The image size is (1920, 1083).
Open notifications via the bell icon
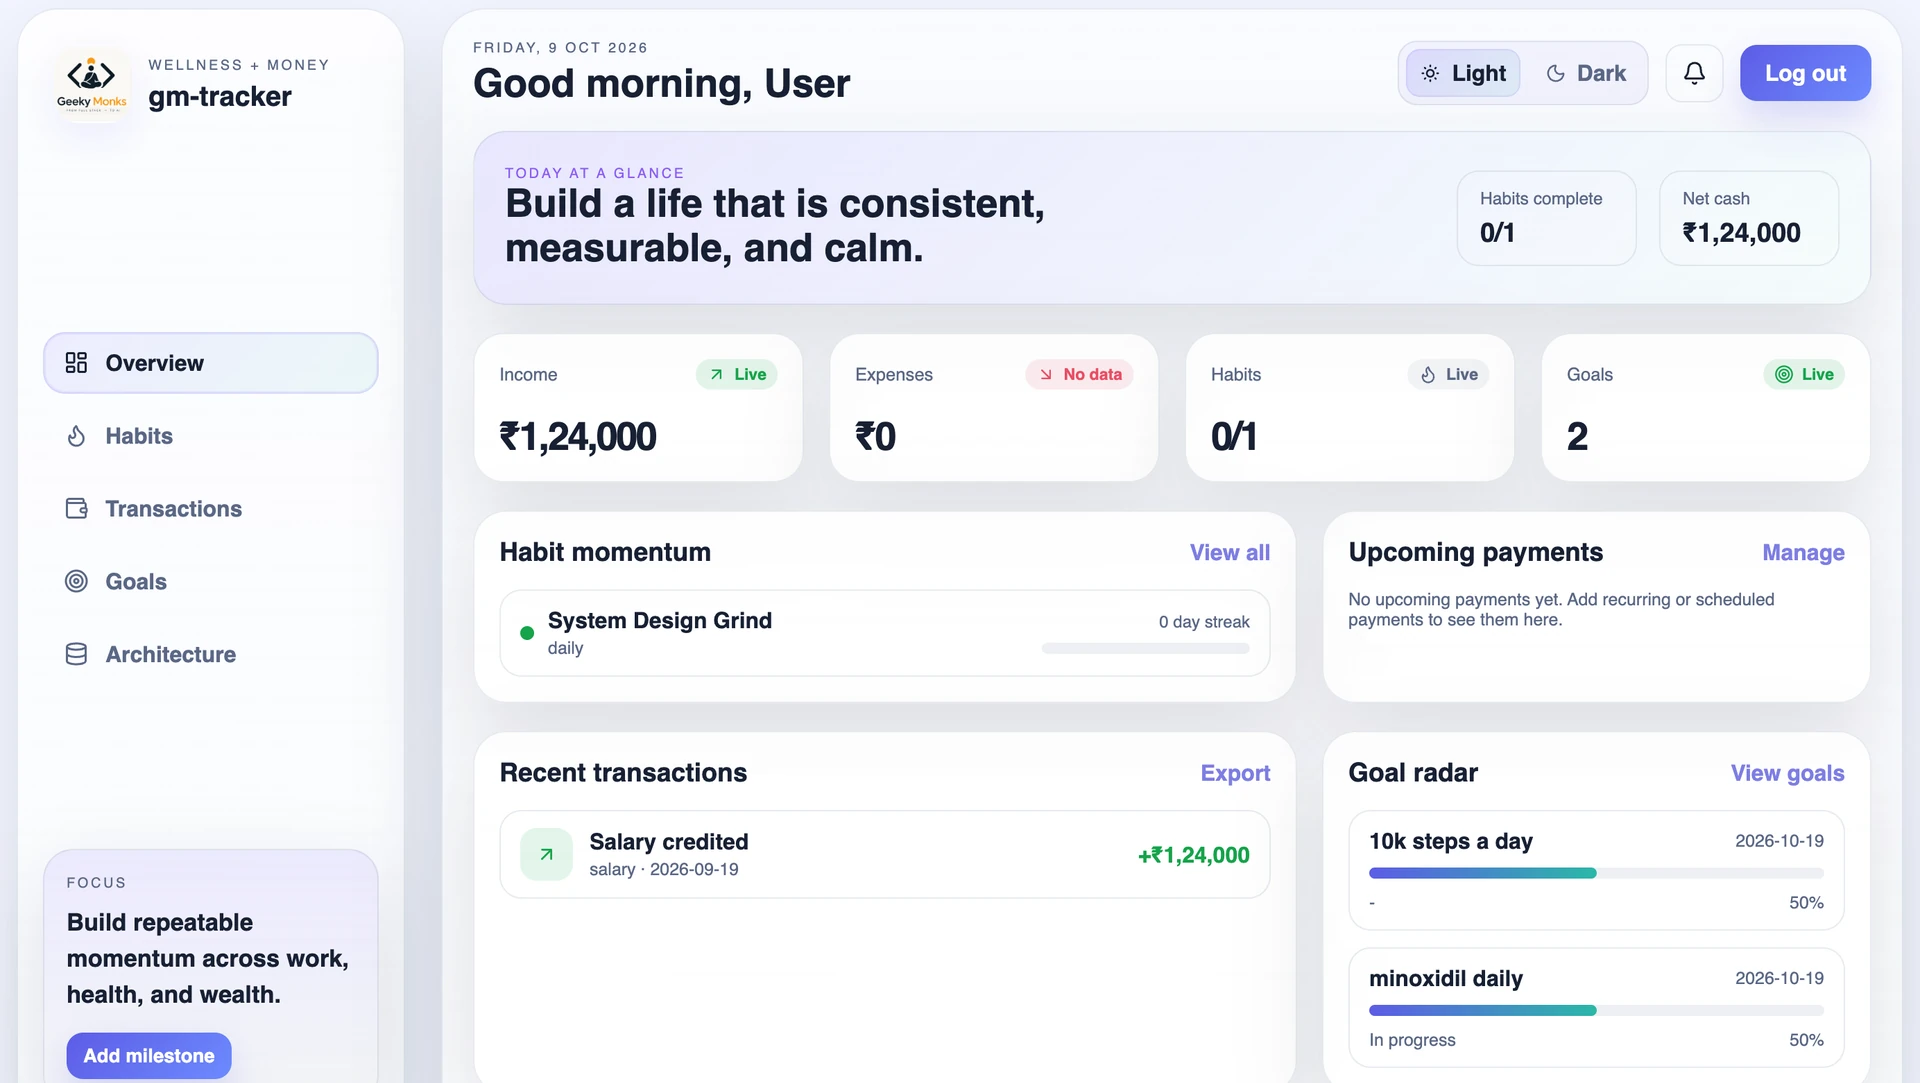click(x=1694, y=73)
